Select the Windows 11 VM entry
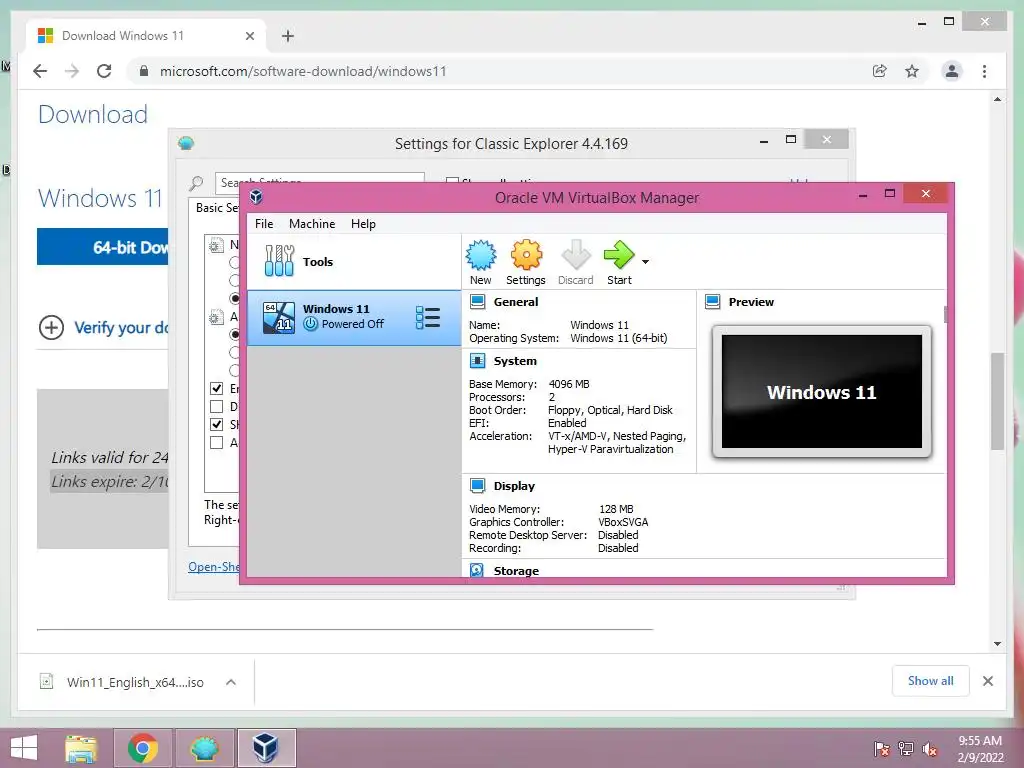The height and width of the screenshot is (768, 1024). (x=354, y=317)
